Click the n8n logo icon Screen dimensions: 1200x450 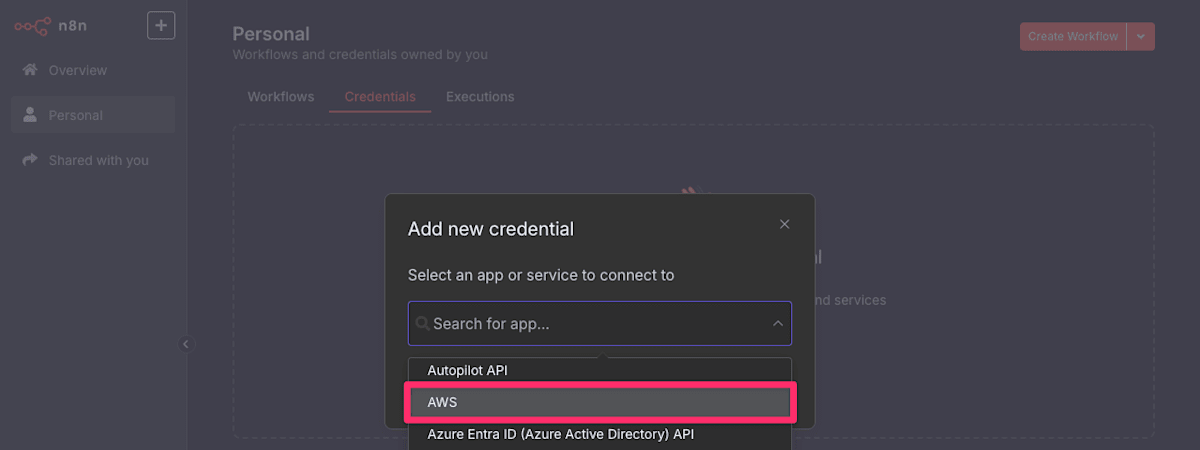[32, 25]
